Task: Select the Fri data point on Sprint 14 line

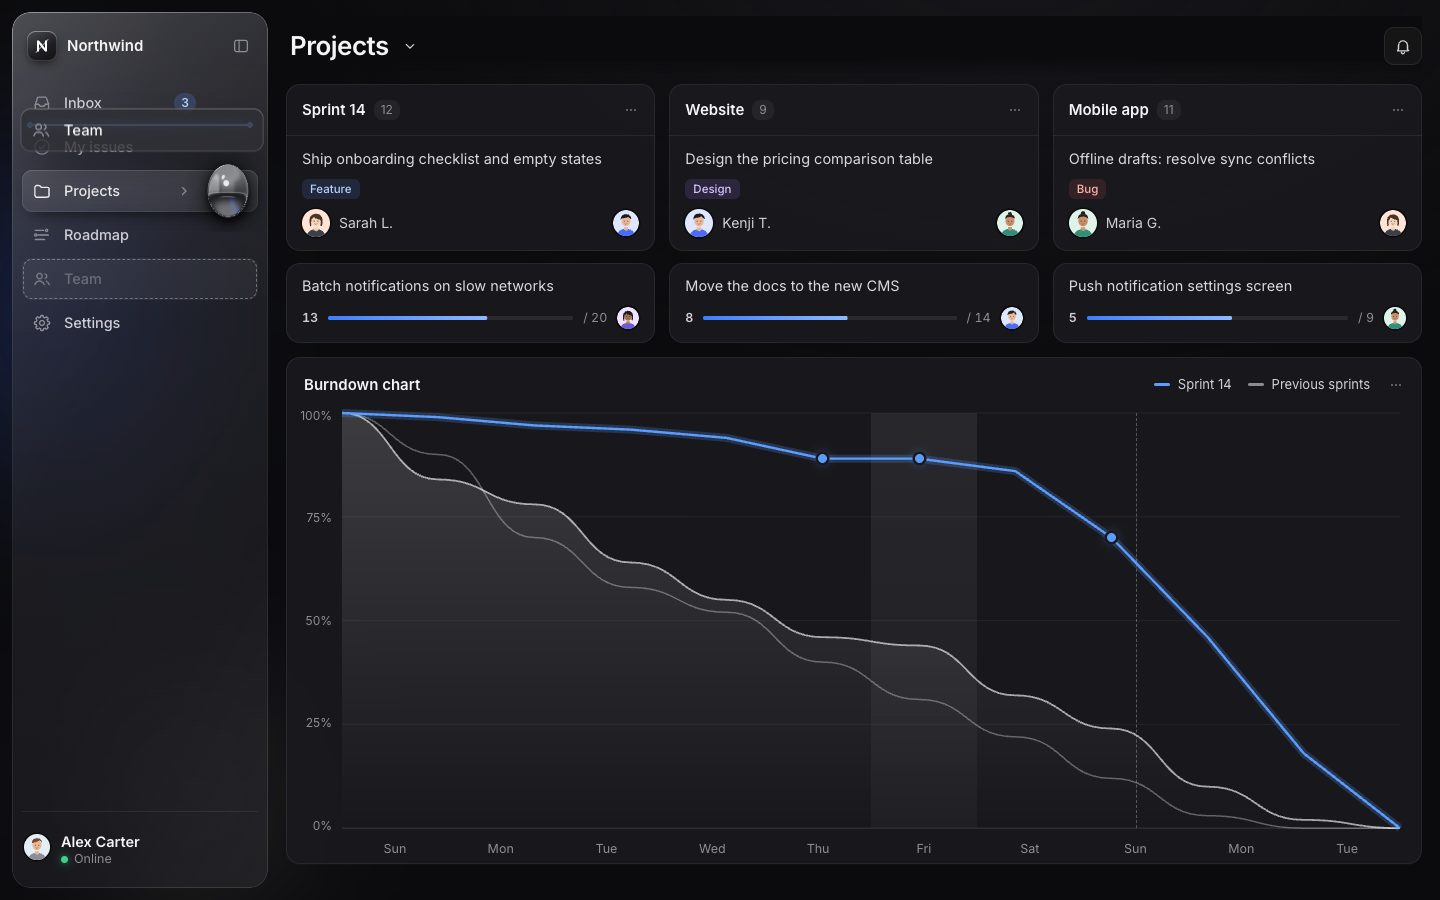Action: (919, 459)
